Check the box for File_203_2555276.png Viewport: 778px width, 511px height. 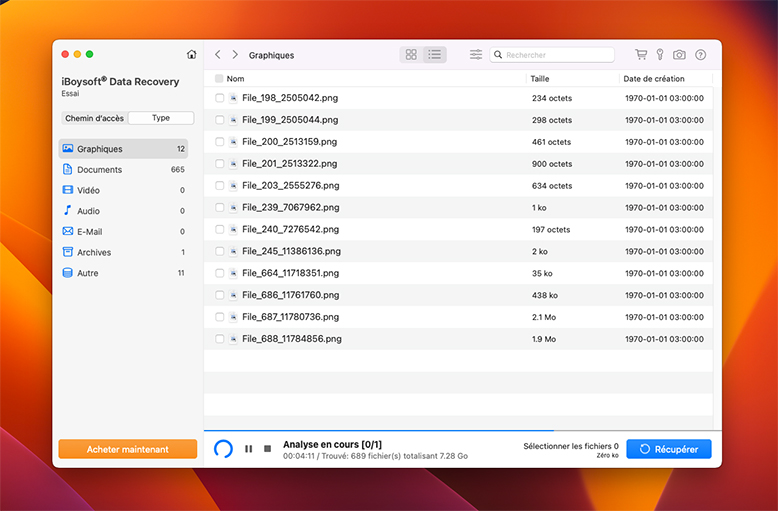point(219,186)
